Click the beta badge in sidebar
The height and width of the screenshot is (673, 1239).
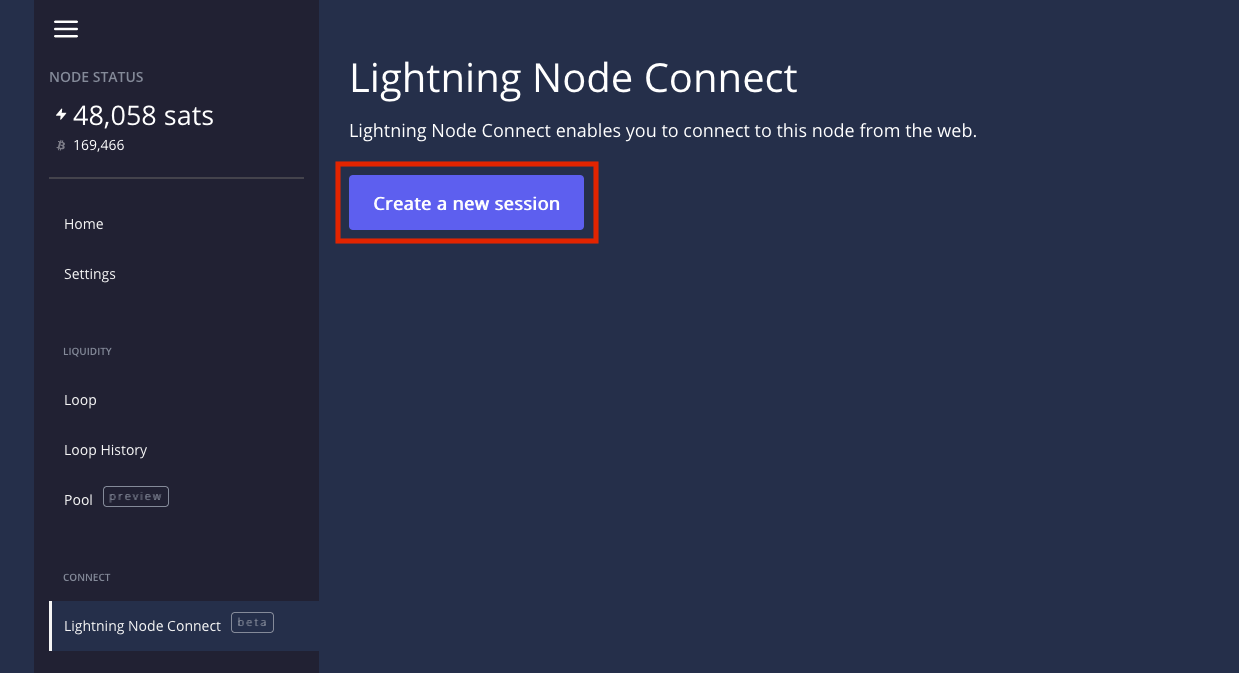click(x=252, y=623)
